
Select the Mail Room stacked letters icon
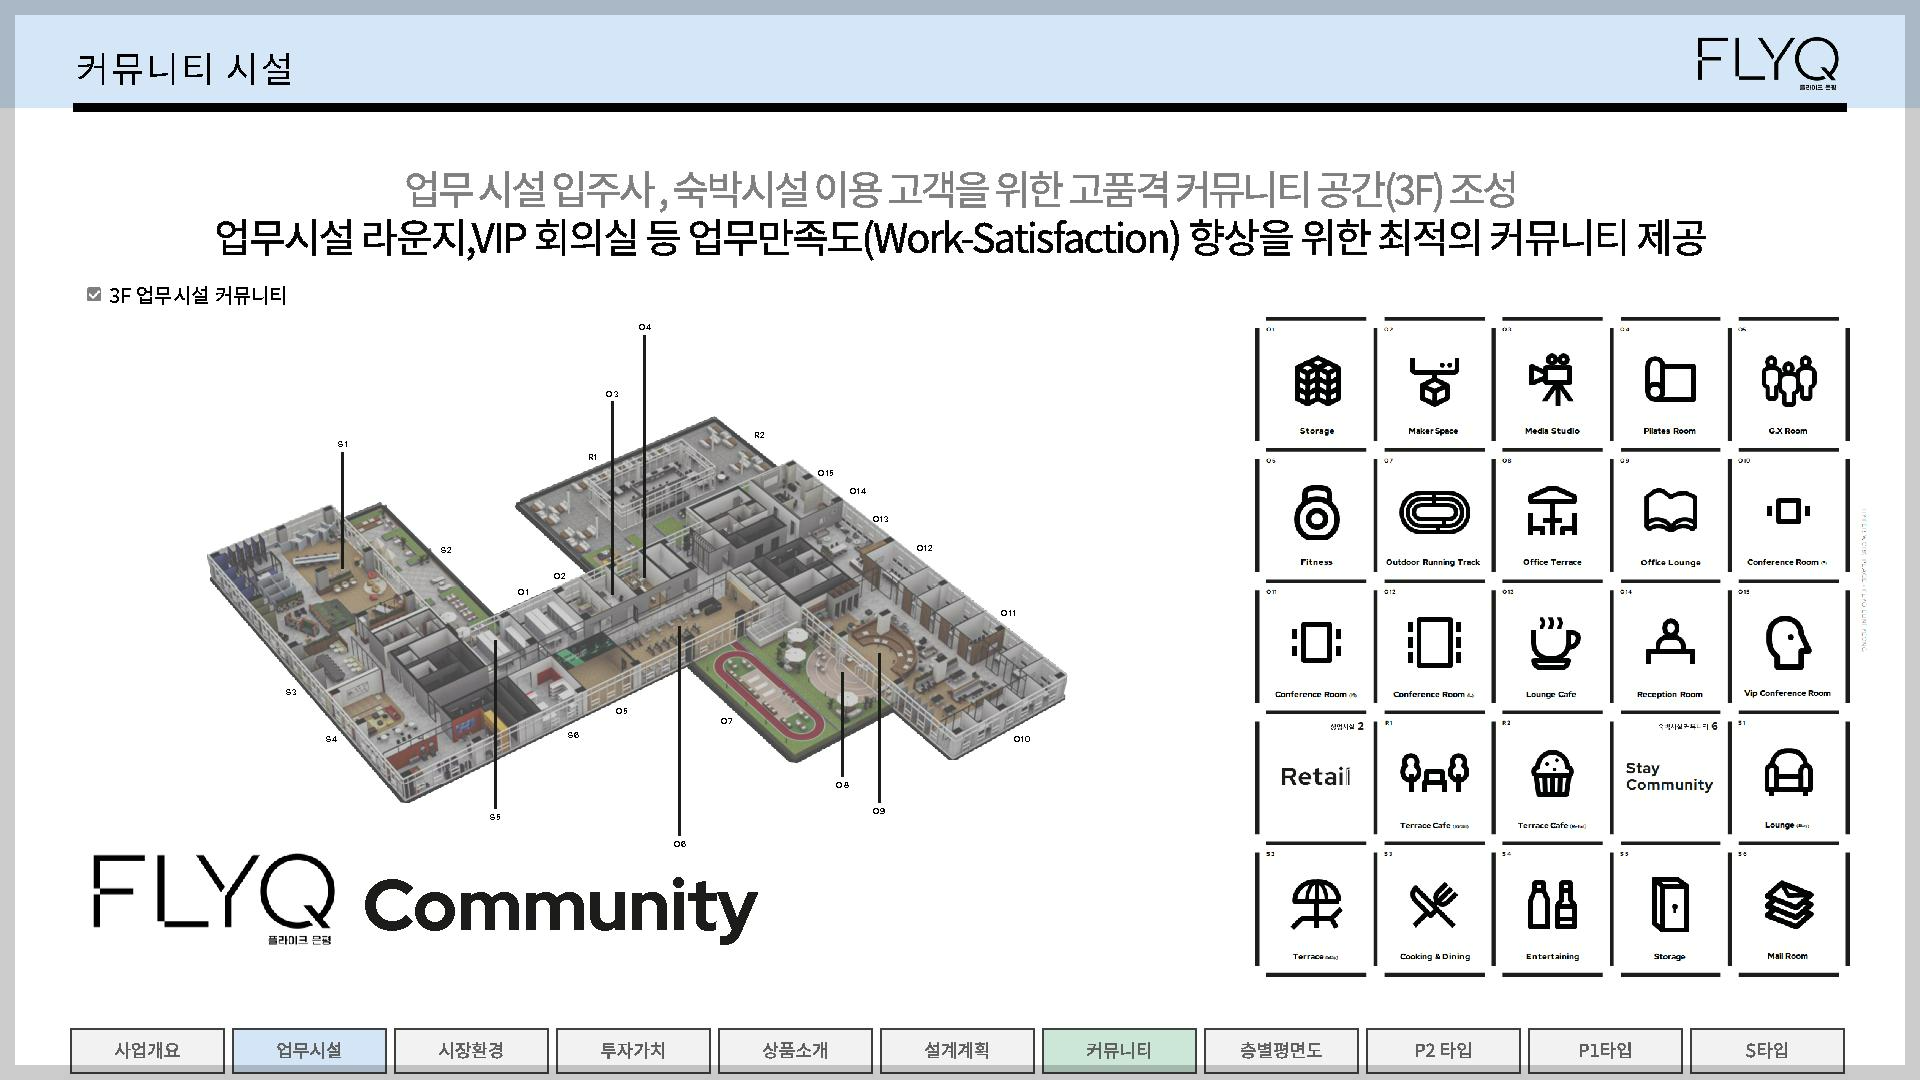click(x=1788, y=904)
